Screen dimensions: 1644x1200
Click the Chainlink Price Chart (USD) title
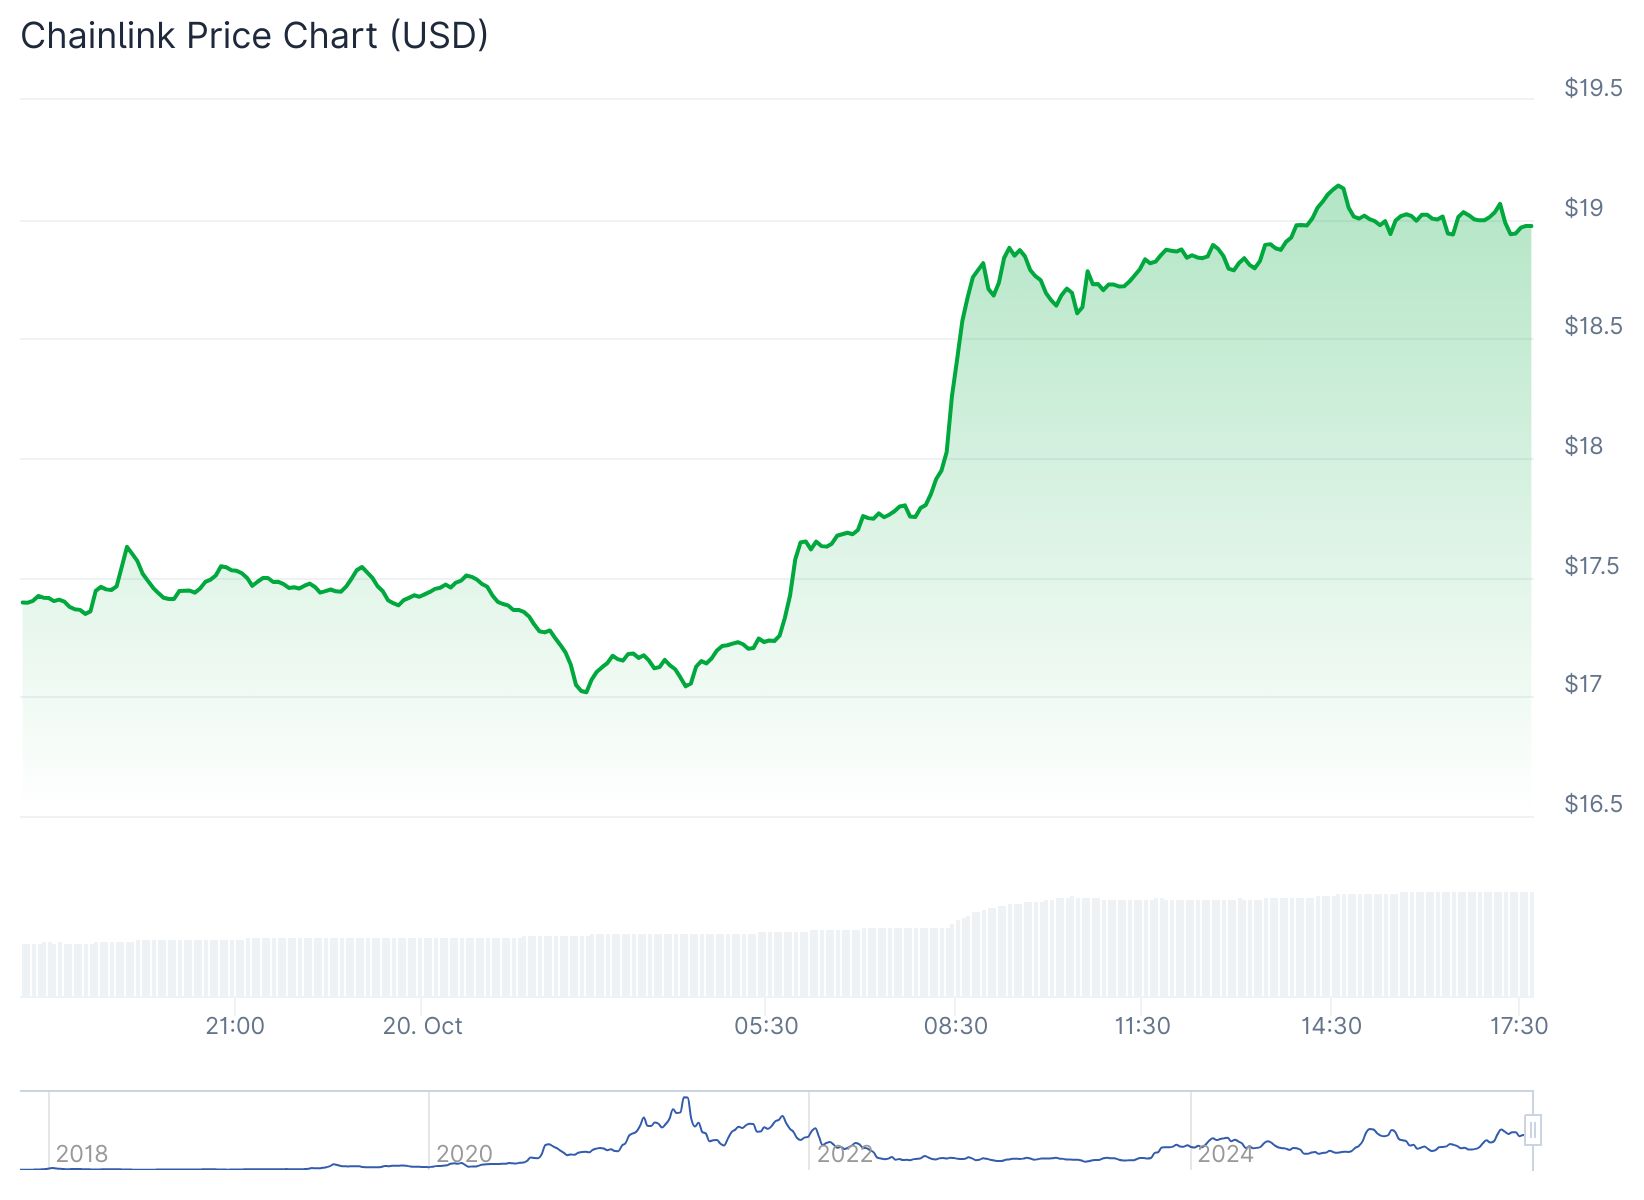click(x=255, y=36)
